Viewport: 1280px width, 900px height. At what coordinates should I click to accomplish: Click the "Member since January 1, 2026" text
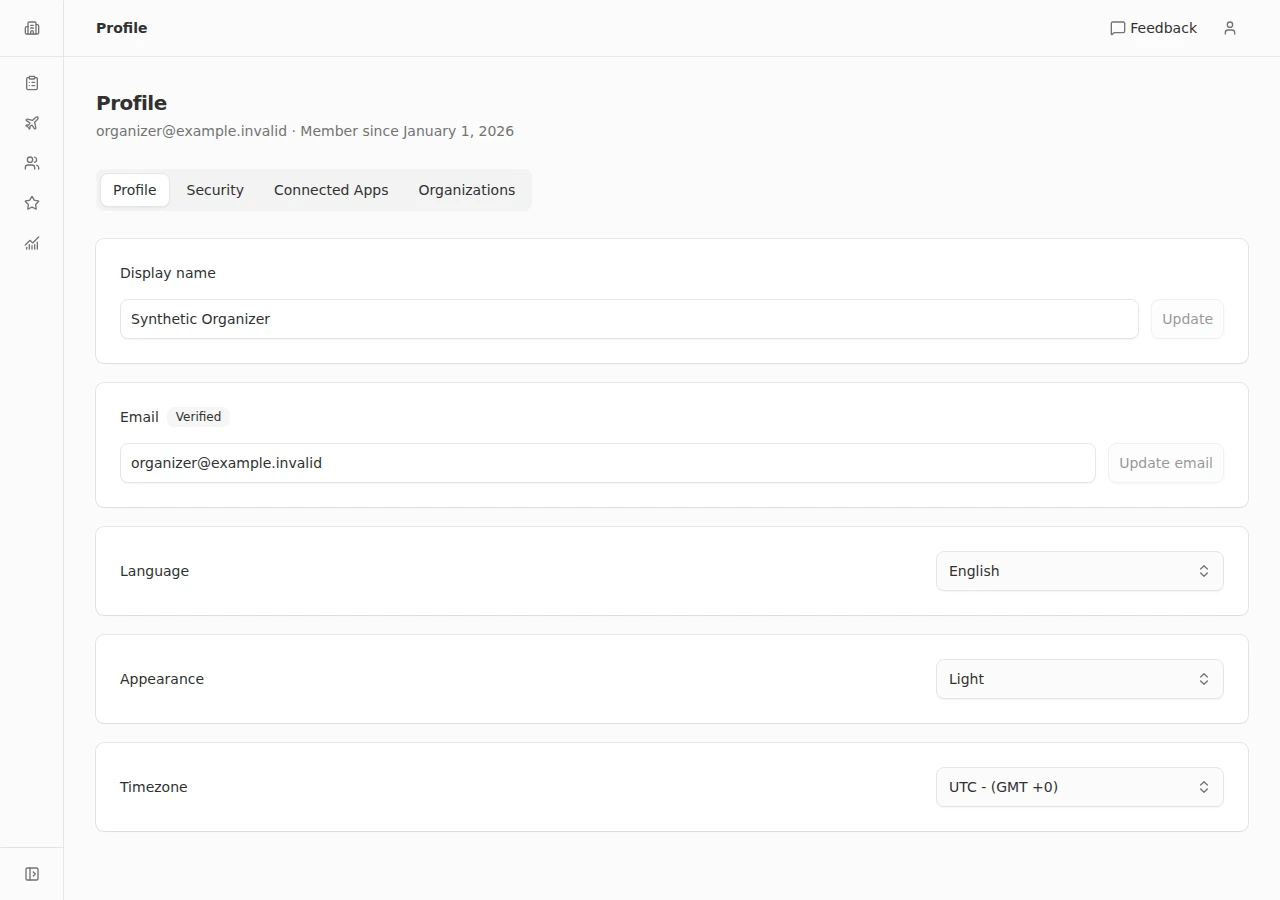(x=407, y=131)
